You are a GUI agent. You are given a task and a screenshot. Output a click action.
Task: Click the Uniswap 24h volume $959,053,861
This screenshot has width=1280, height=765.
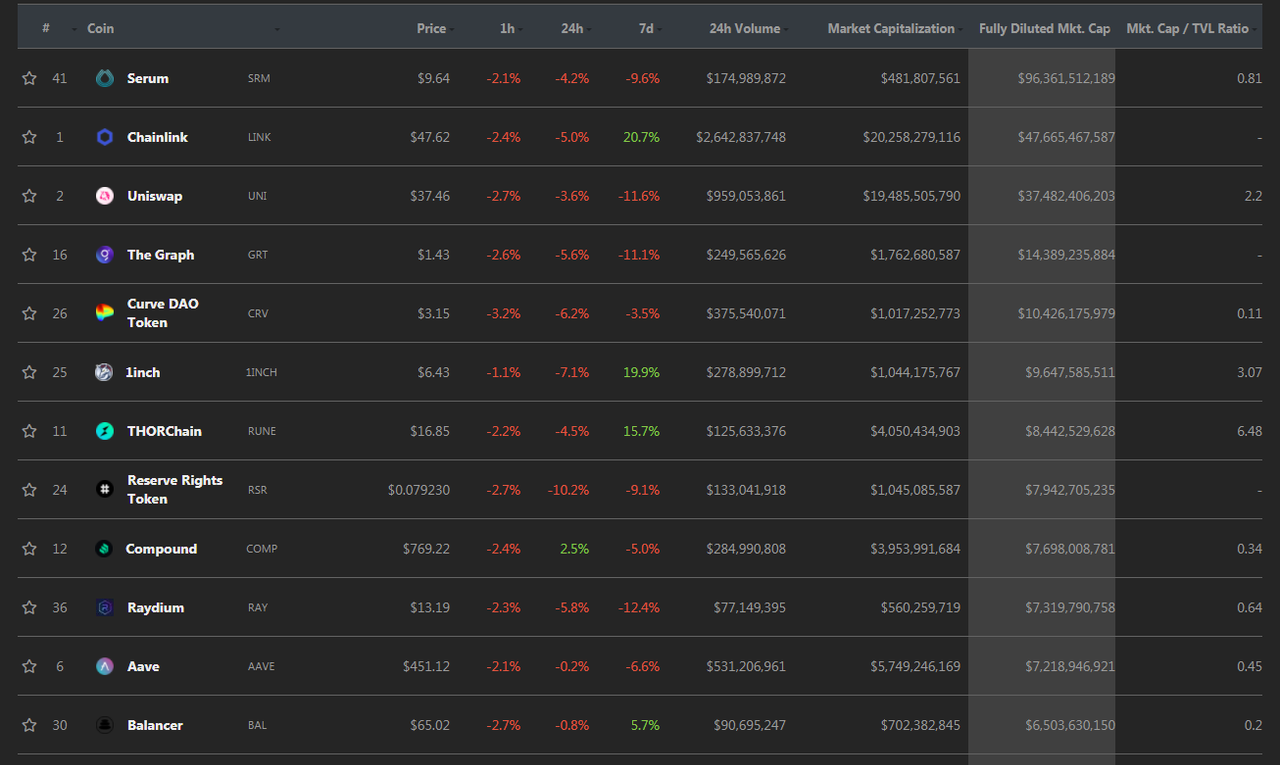click(x=746, y=196)
